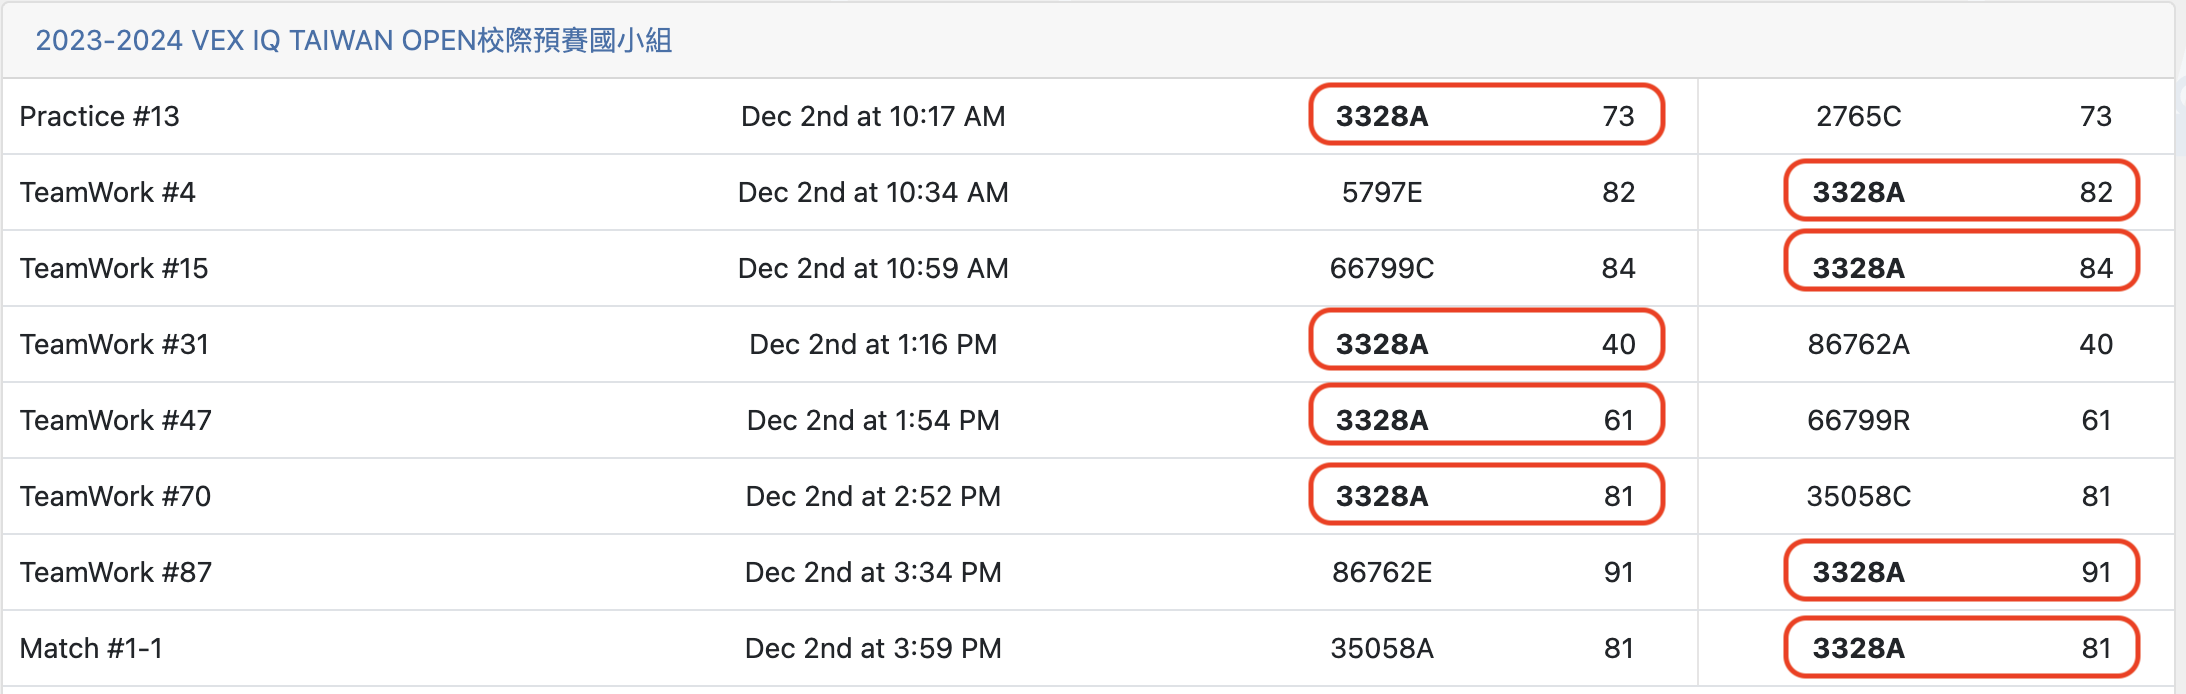
Task: Select team 86762E in TeamWork #87
Action: (x=1381, y=573)
